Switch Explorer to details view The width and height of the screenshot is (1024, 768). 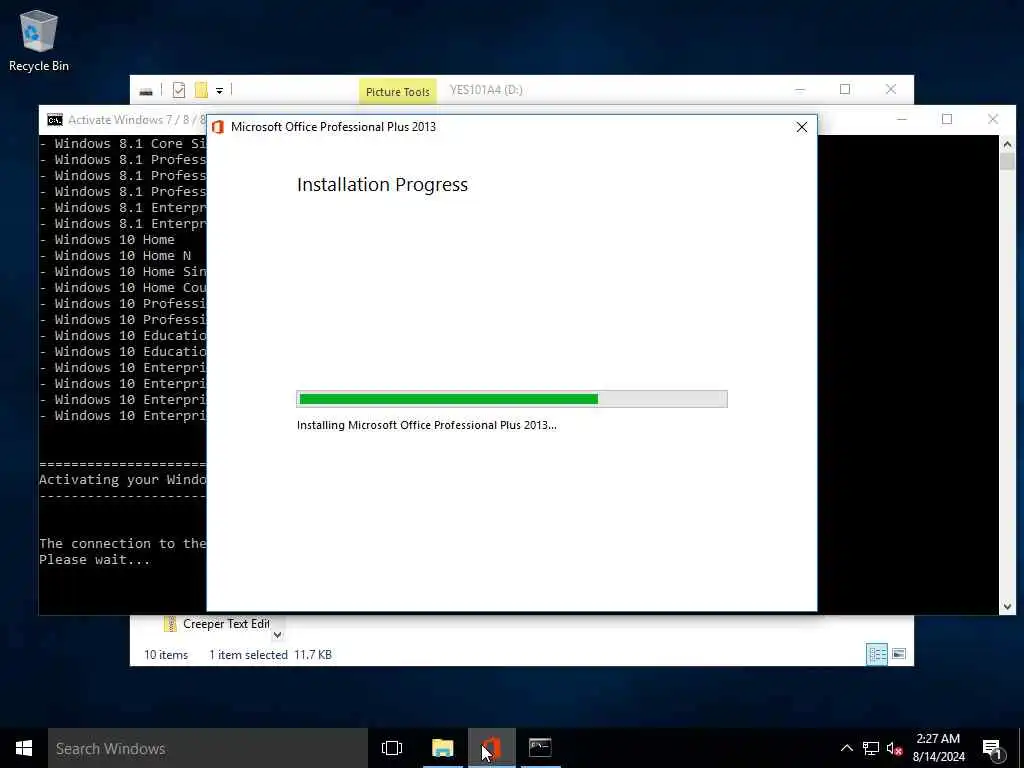pyautogui.click(x=876, y=654)
